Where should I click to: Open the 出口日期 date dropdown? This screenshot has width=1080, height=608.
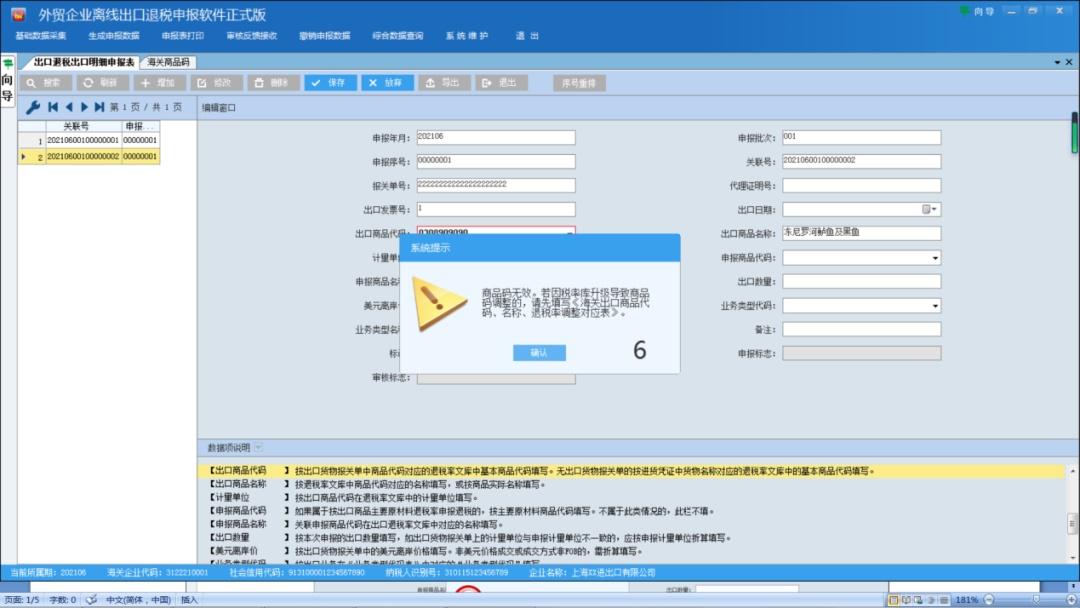[935, 210]
